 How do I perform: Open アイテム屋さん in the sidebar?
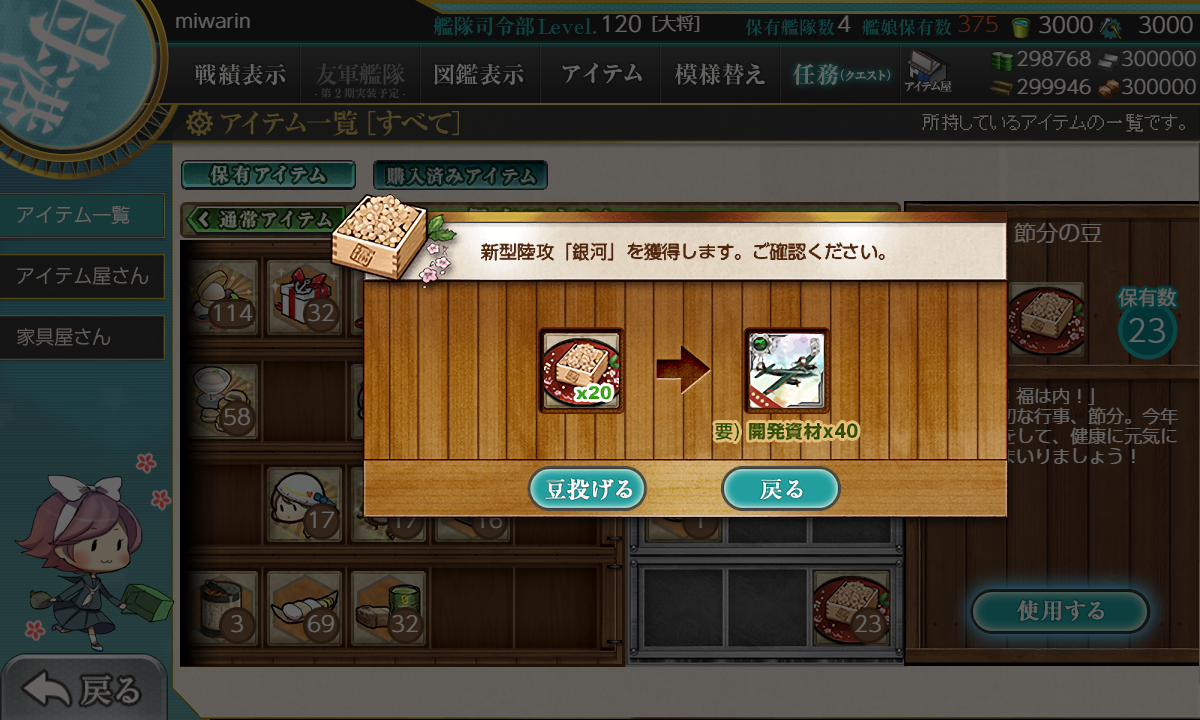click(82, 276)
